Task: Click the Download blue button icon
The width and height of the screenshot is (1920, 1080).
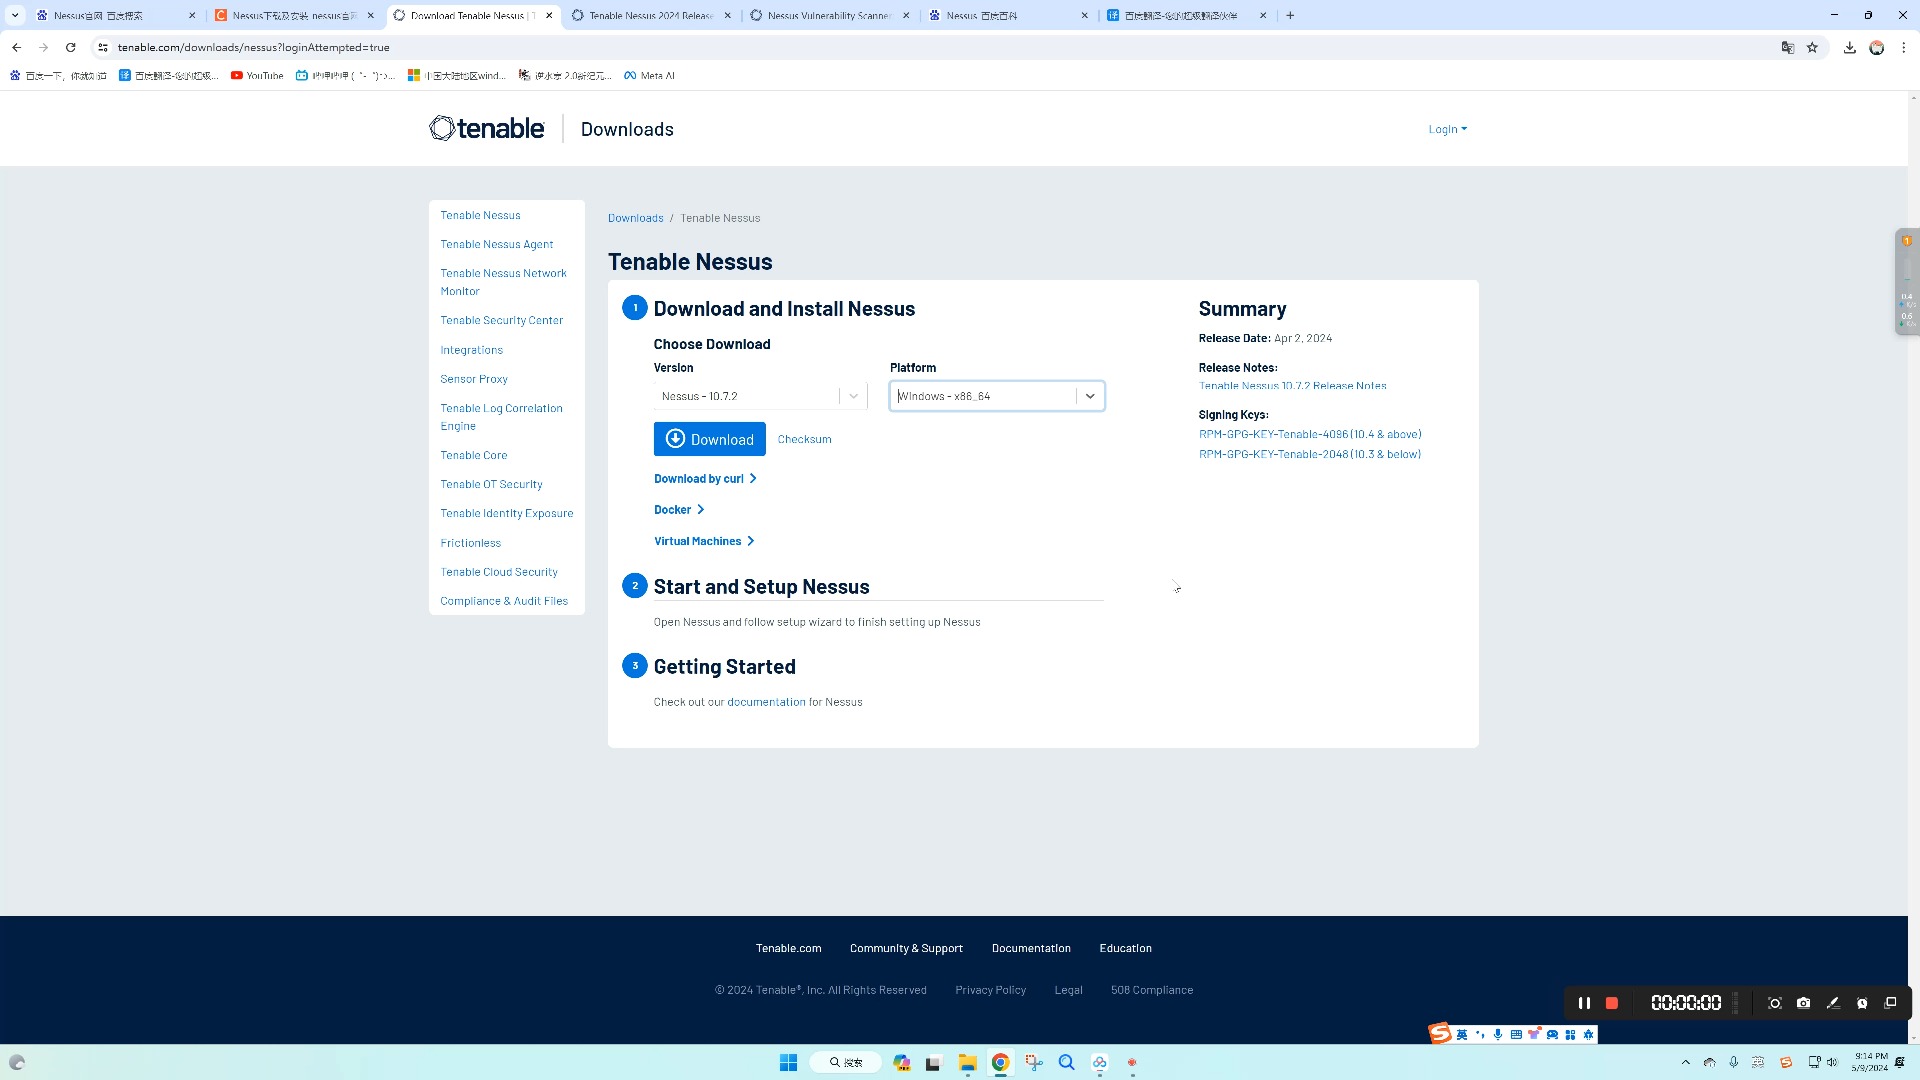Action: tap(711, 440)
